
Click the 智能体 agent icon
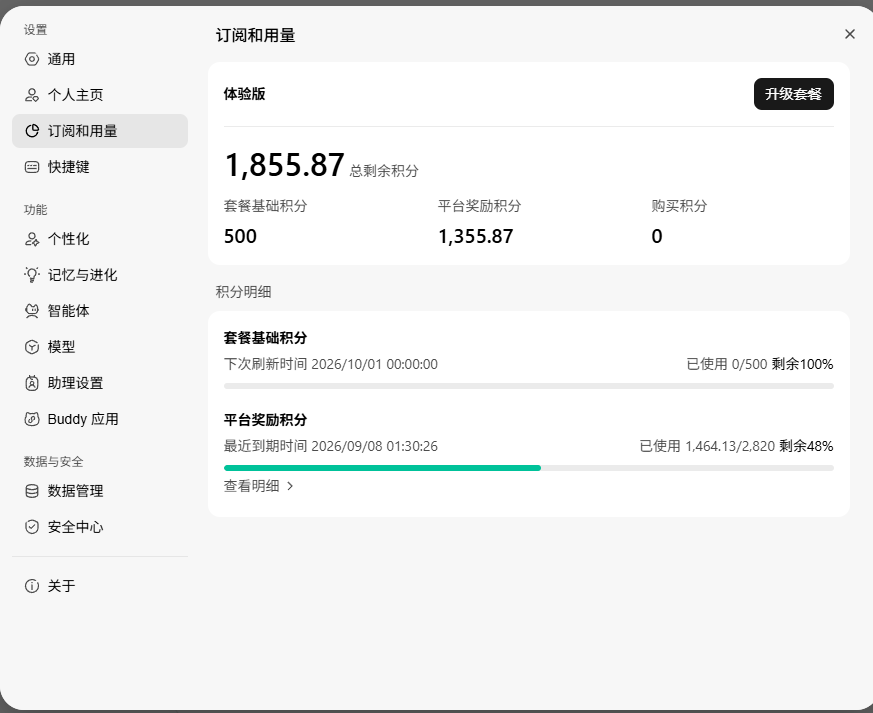coord(32,311)
